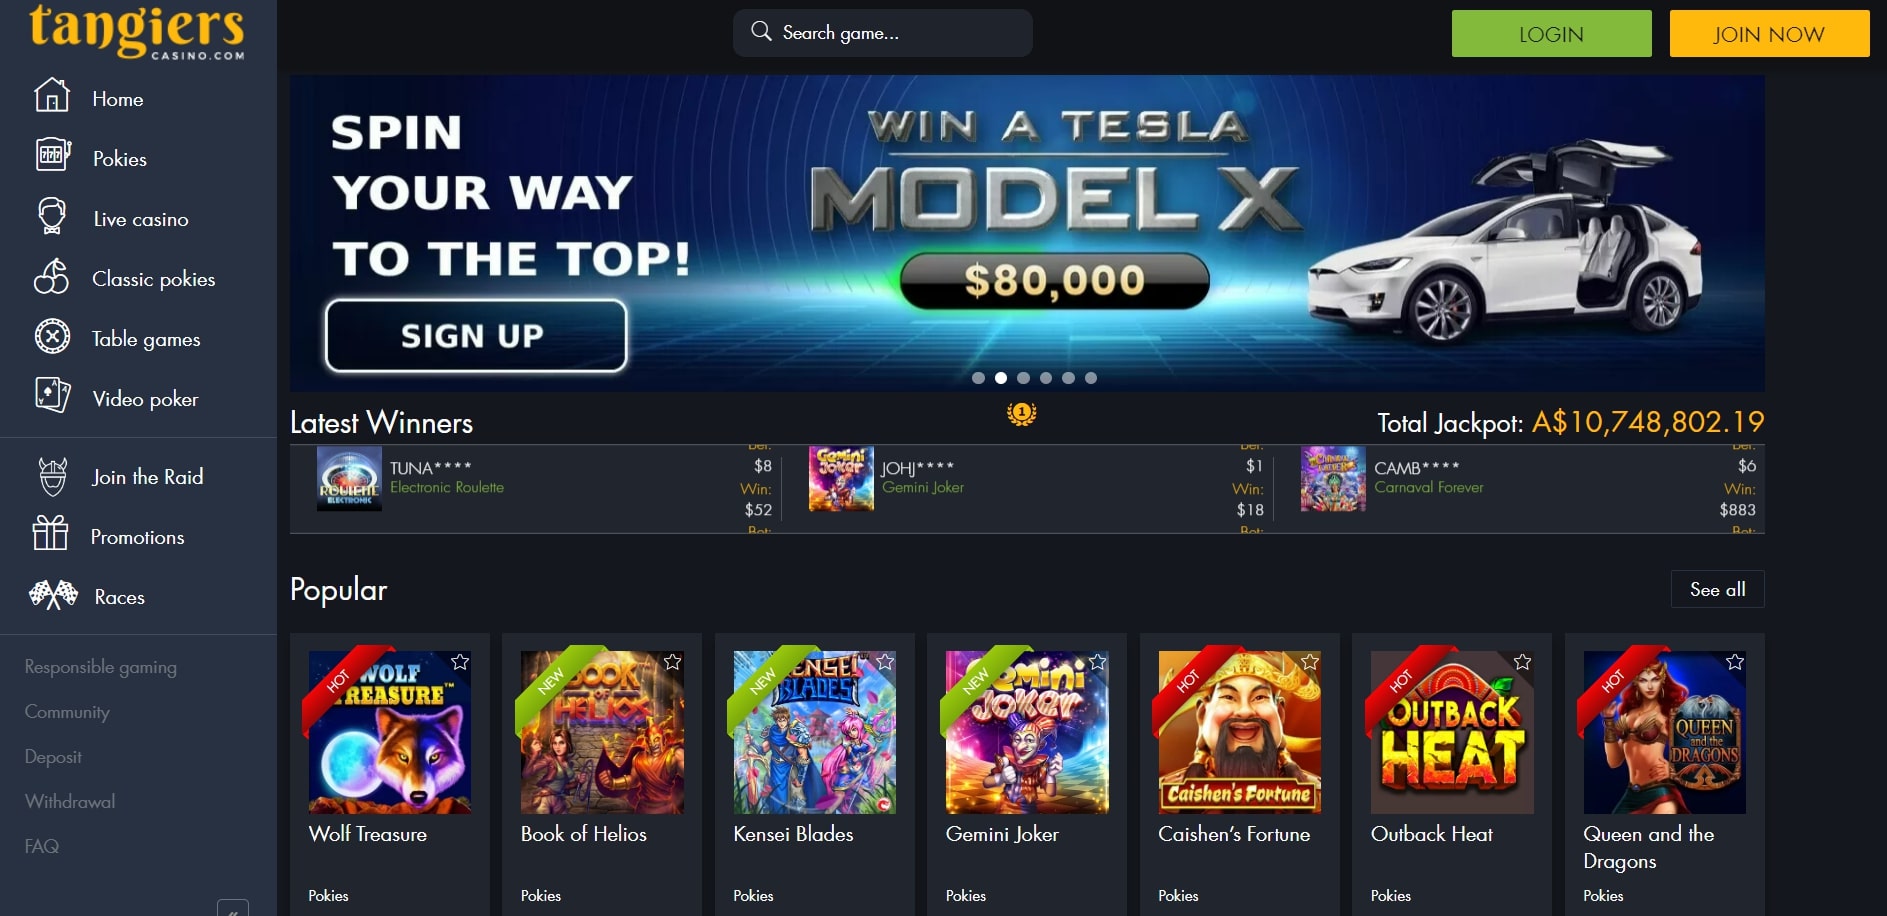Screen dimensions: 1887x916
Task: Open the Live casino dealer icon
Action: tap(52, 216)
